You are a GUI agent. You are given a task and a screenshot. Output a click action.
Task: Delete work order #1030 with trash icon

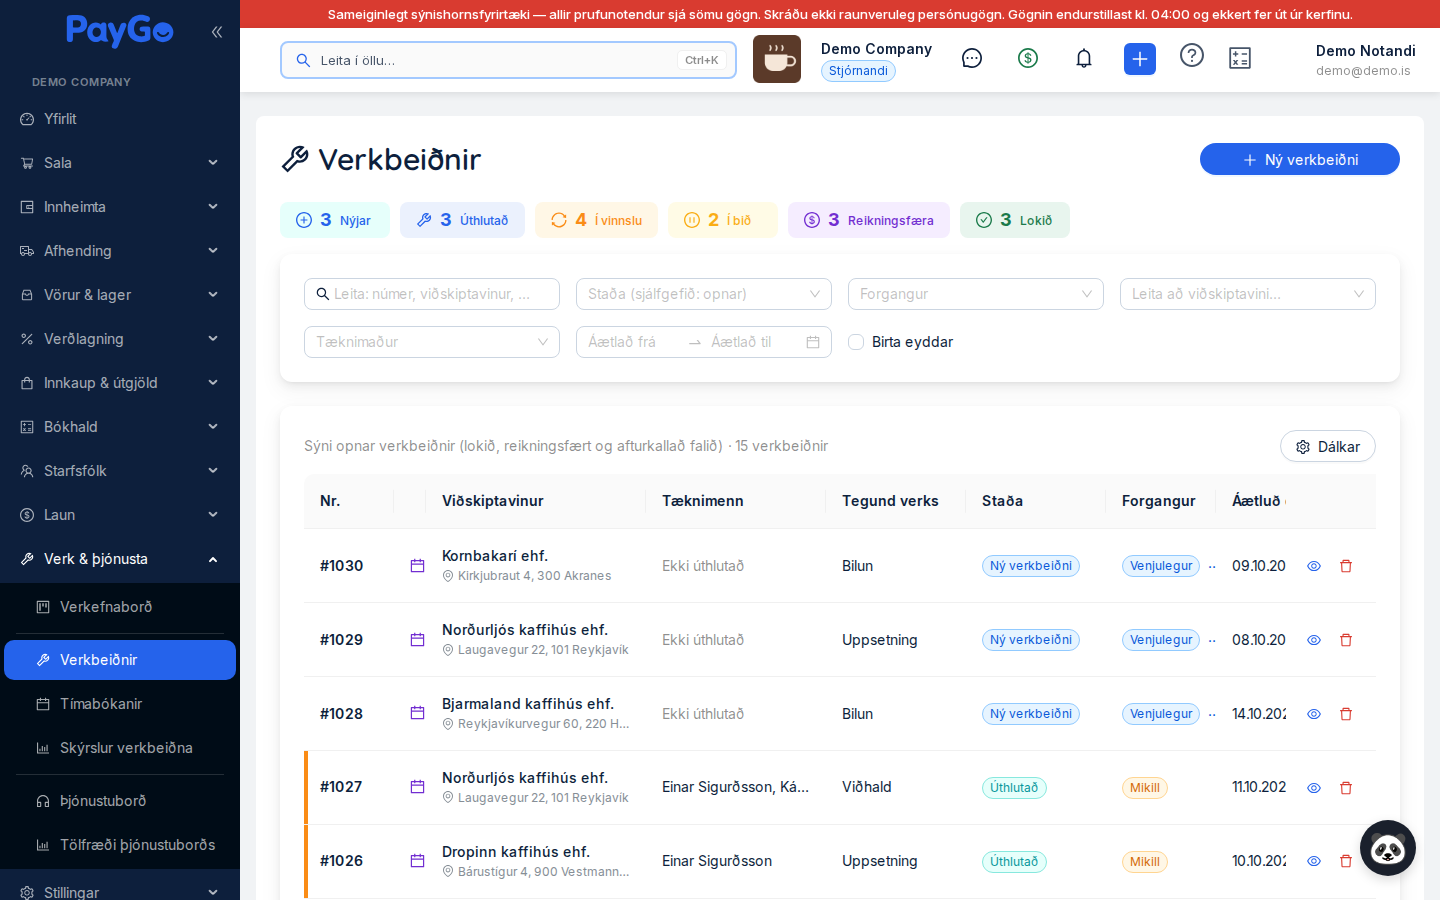point(1346,566)
